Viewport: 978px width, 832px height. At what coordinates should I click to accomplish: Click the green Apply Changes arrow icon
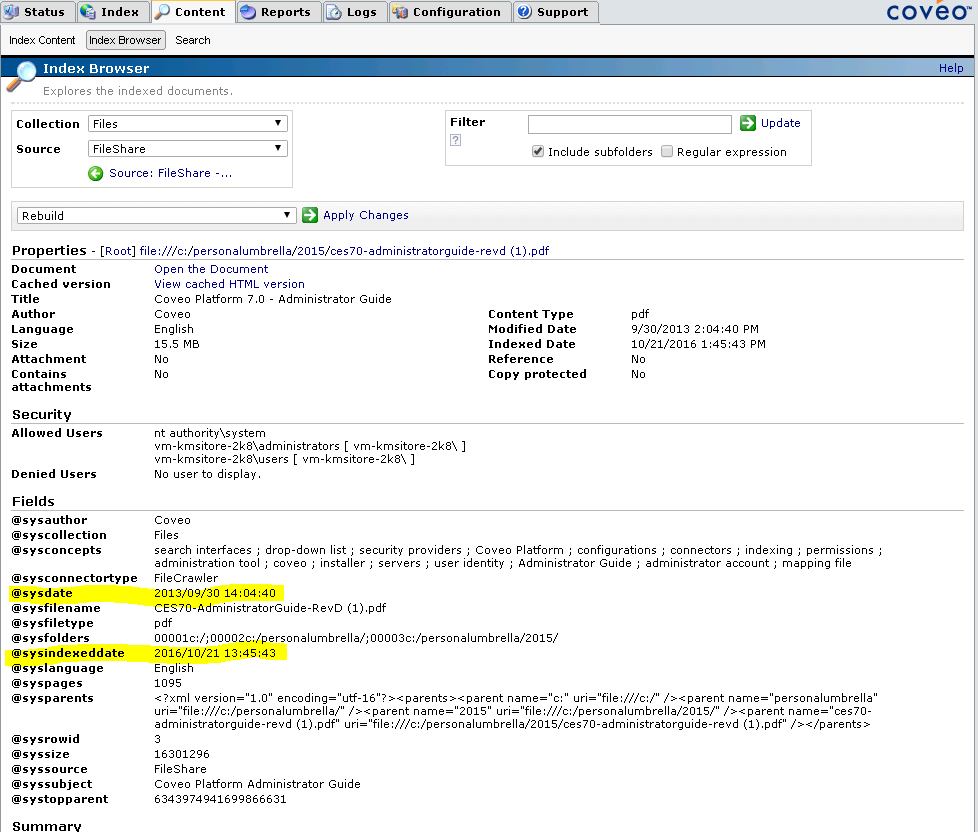tap(310, 215)
